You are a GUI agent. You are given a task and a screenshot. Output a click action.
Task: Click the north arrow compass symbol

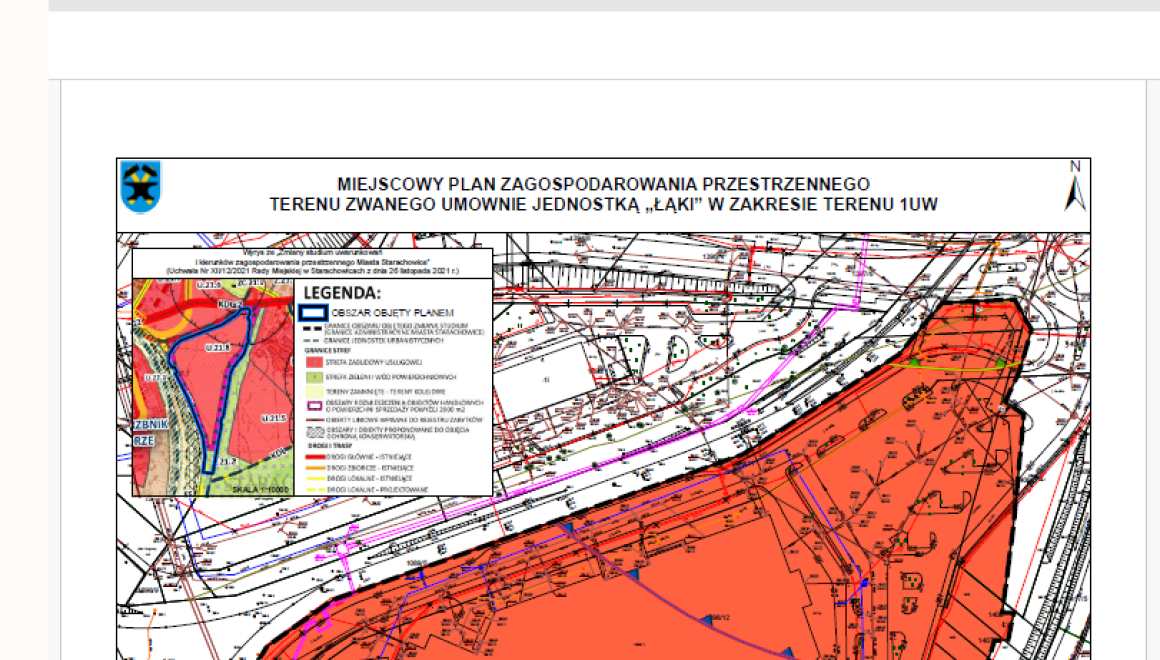click(1075, 187)
